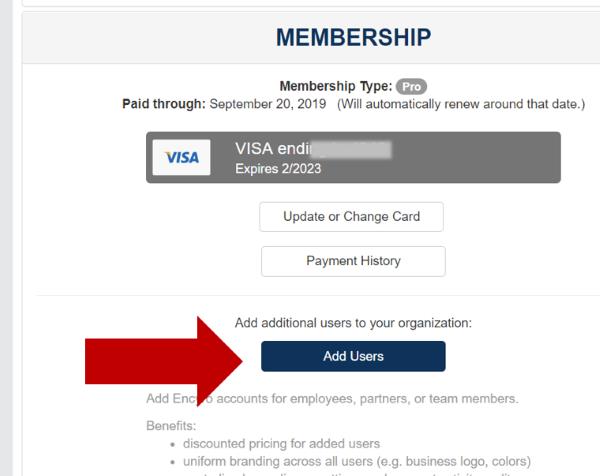This screenshot has height=476, width=600.
Task: Open Payment History
Action: 353,261
